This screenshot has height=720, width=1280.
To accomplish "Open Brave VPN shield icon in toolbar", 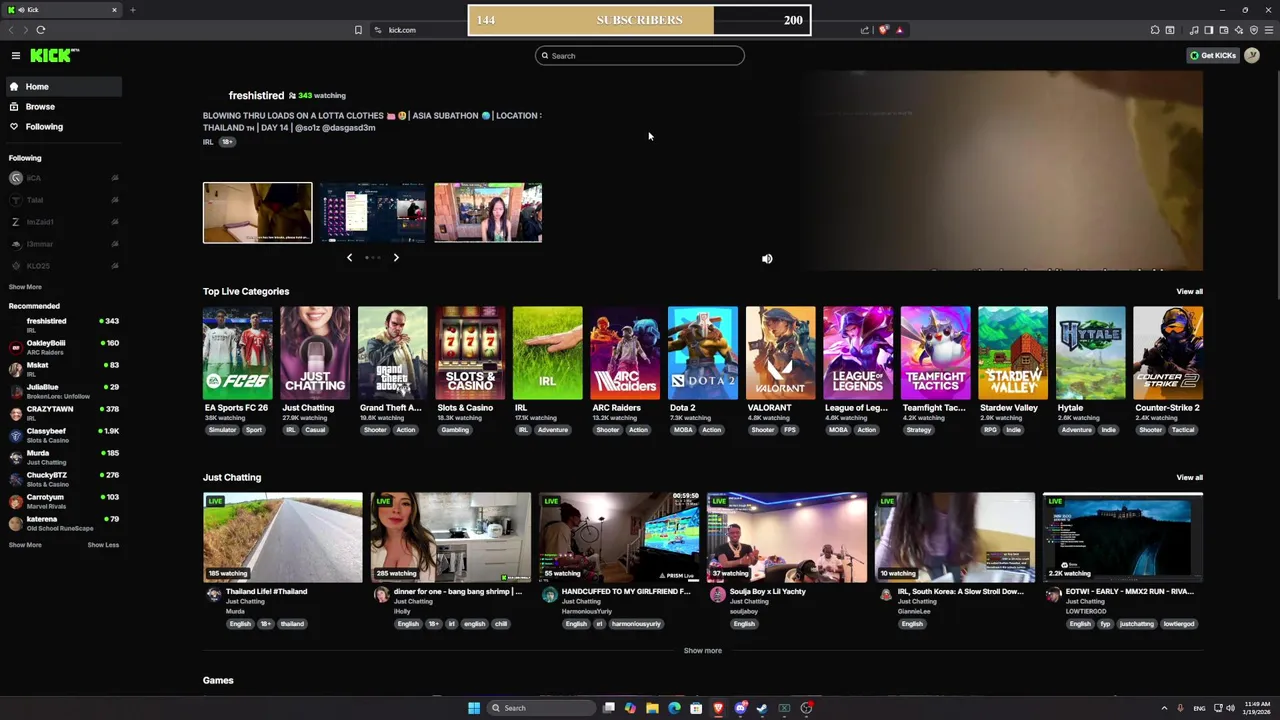I will pos(1254,30).
